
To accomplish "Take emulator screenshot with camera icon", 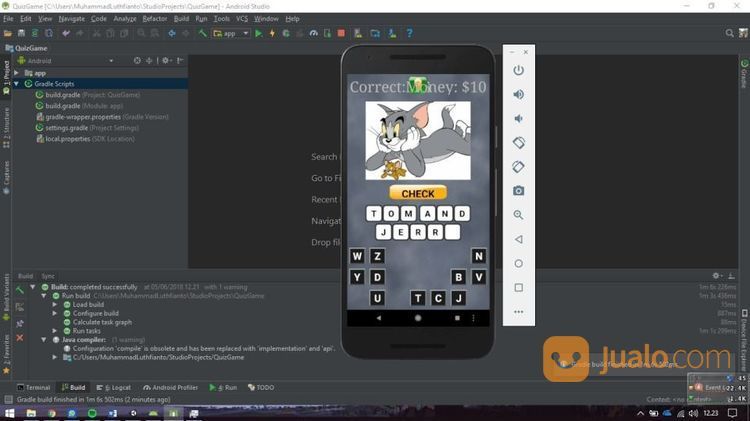I will coord(518,191).
